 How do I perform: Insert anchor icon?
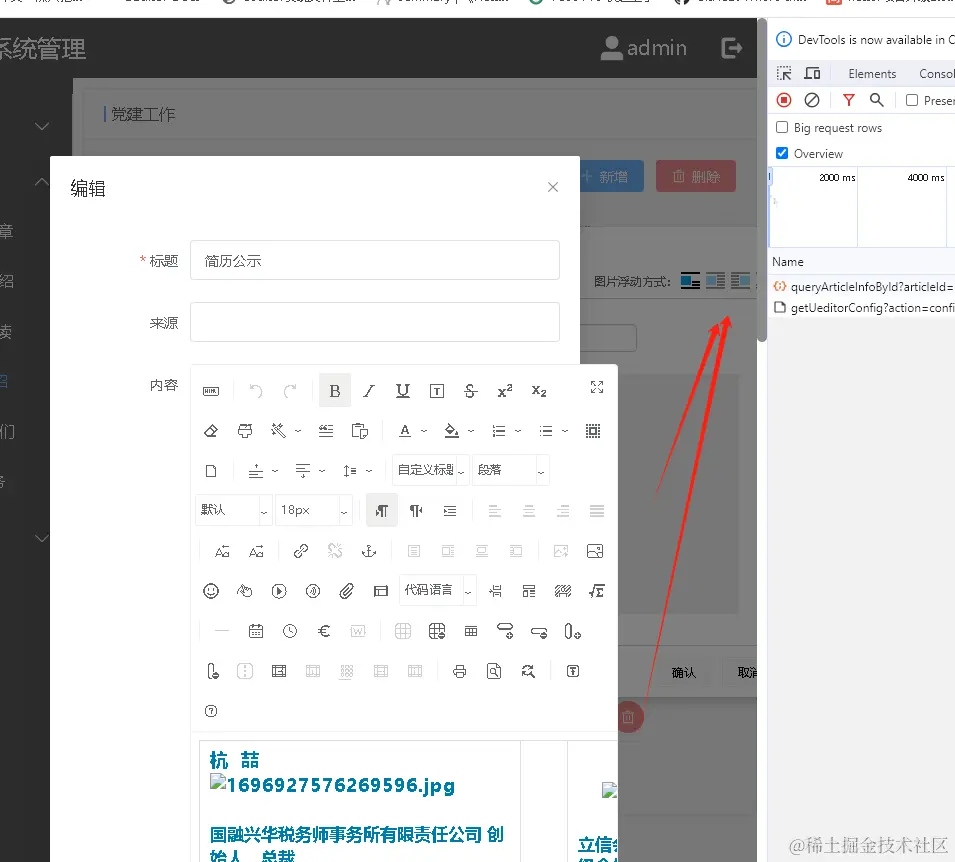pos(369,551)
